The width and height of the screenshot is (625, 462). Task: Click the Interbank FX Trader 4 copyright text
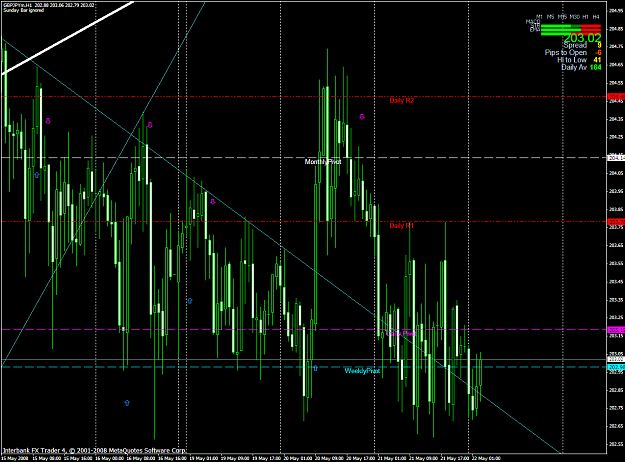pyautogui.click(x=94, y=450)
